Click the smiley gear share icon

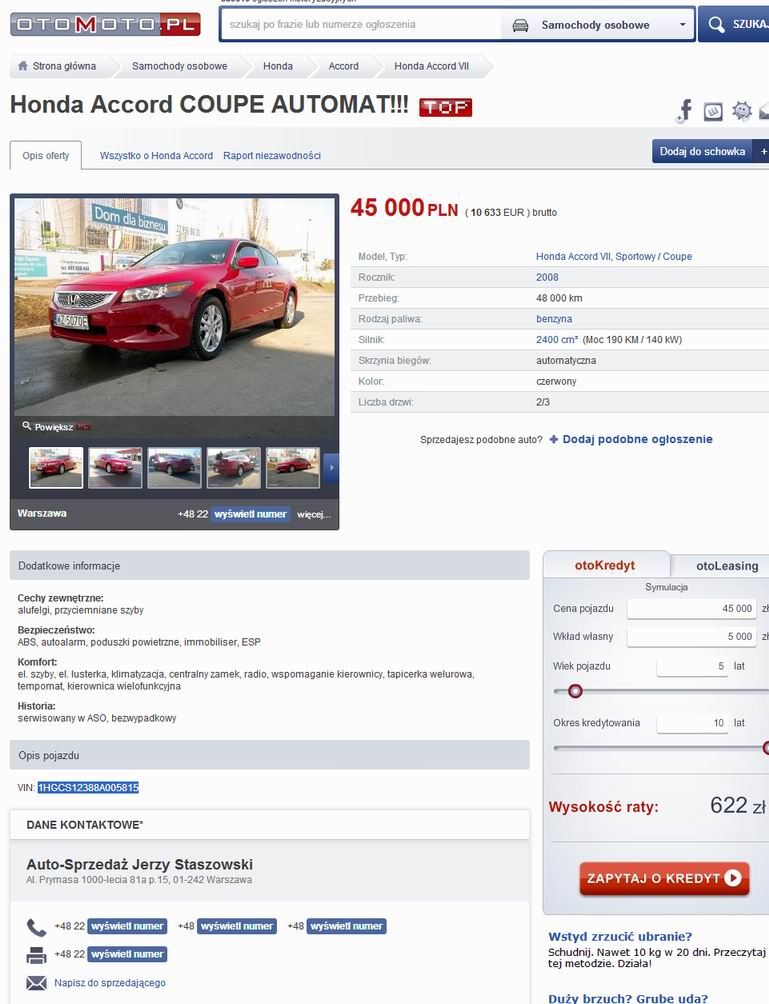click(742, 111)
